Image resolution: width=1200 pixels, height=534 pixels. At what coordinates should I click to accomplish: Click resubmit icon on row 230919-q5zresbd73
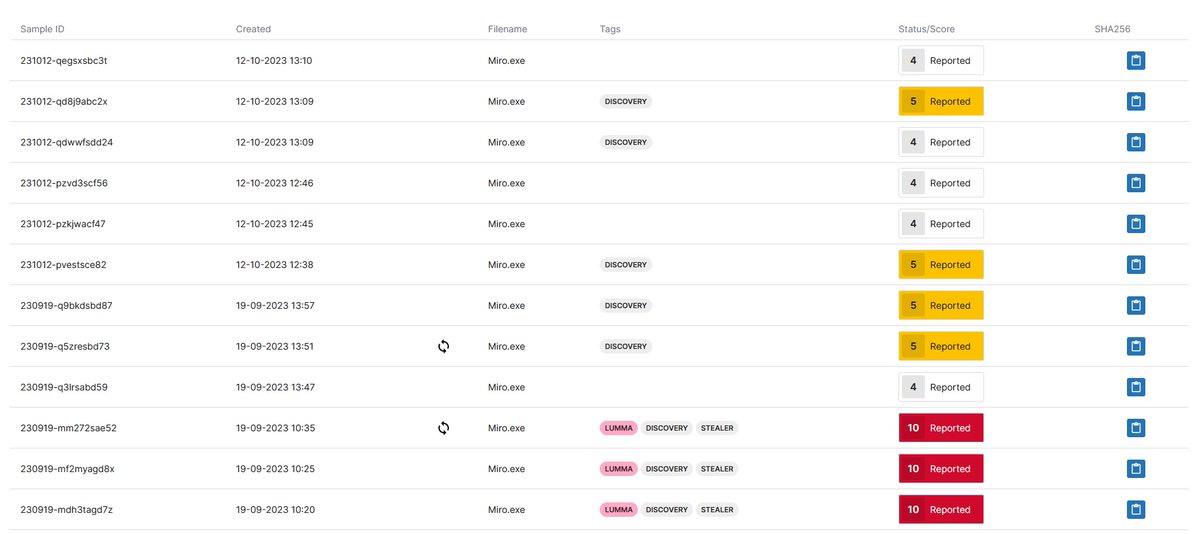[x=444, y=346]
